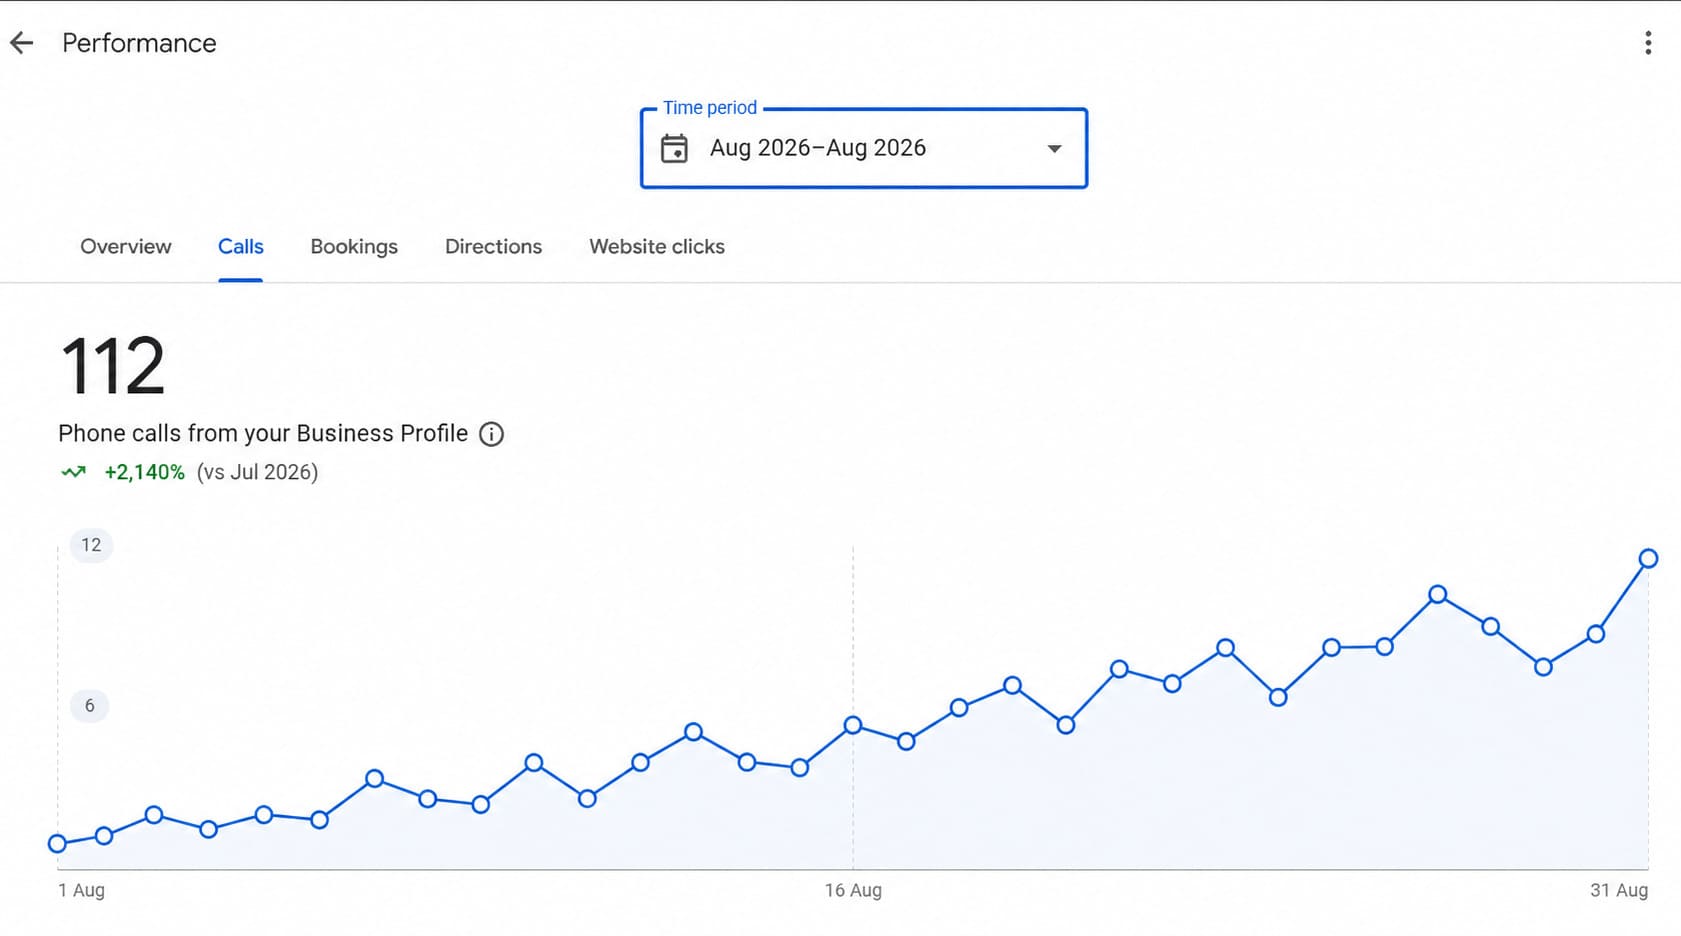Click the green trending-up arrow icon
The image size is (1681, 936).
[x=74, y=472]
